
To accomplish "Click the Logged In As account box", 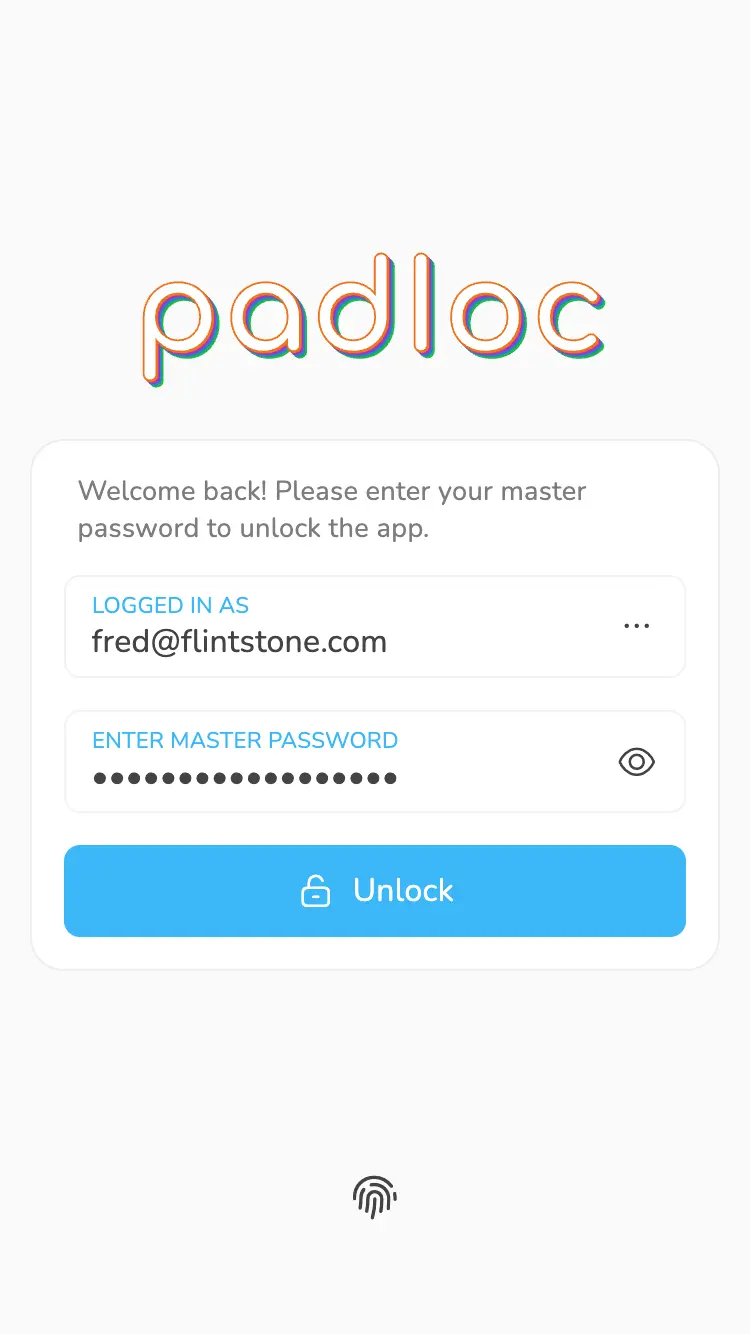I will (x=375, y=626).
